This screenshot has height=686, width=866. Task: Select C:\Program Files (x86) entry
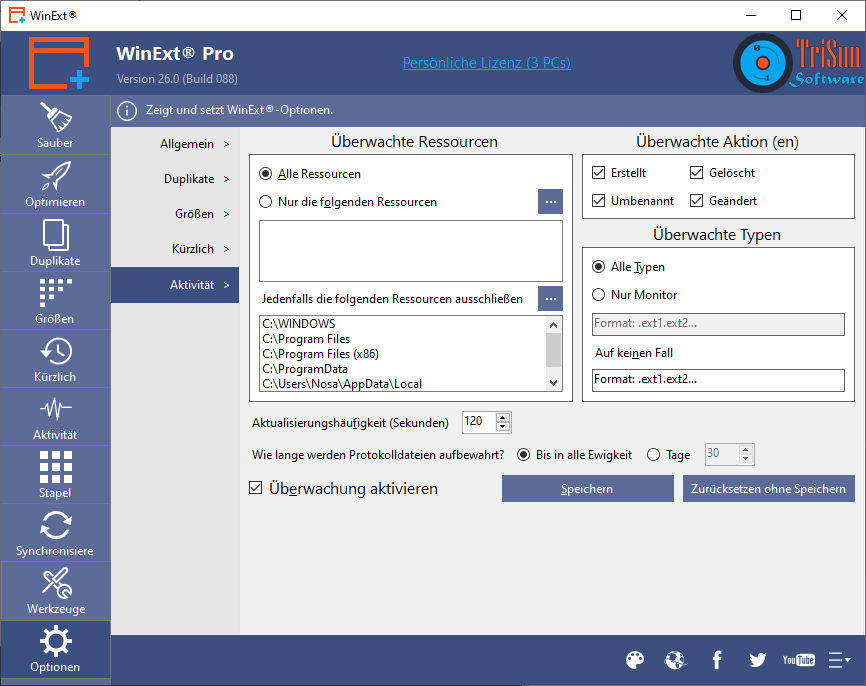[320, 353]
